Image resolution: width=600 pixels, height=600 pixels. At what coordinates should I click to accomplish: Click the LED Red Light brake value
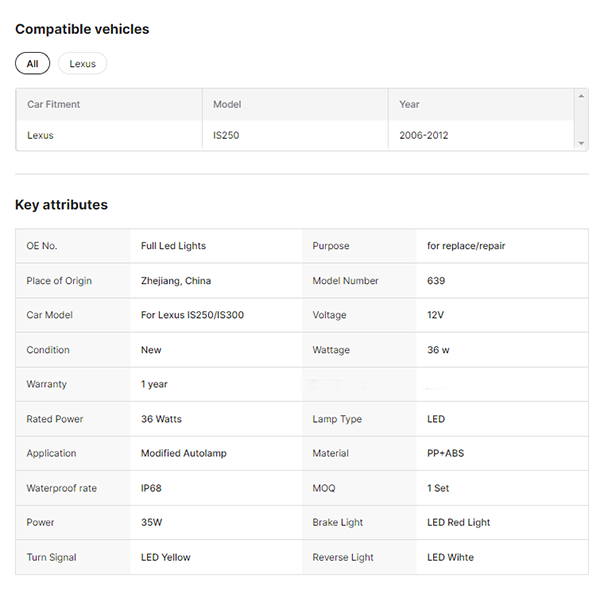coord(458,522)
